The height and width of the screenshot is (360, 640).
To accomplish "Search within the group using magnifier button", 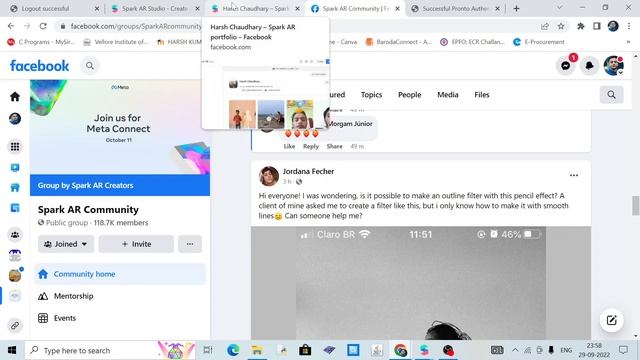I will [x=611, y=95].
